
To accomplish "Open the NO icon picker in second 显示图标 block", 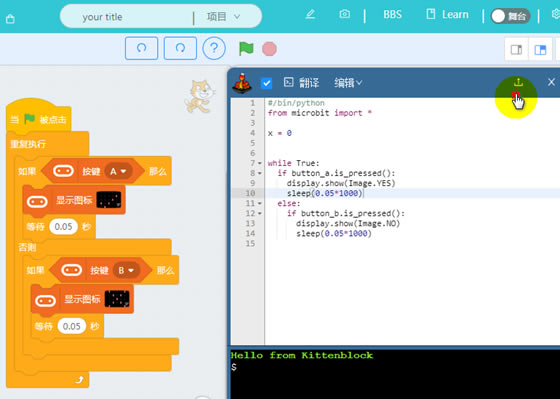I will [117, 299].
